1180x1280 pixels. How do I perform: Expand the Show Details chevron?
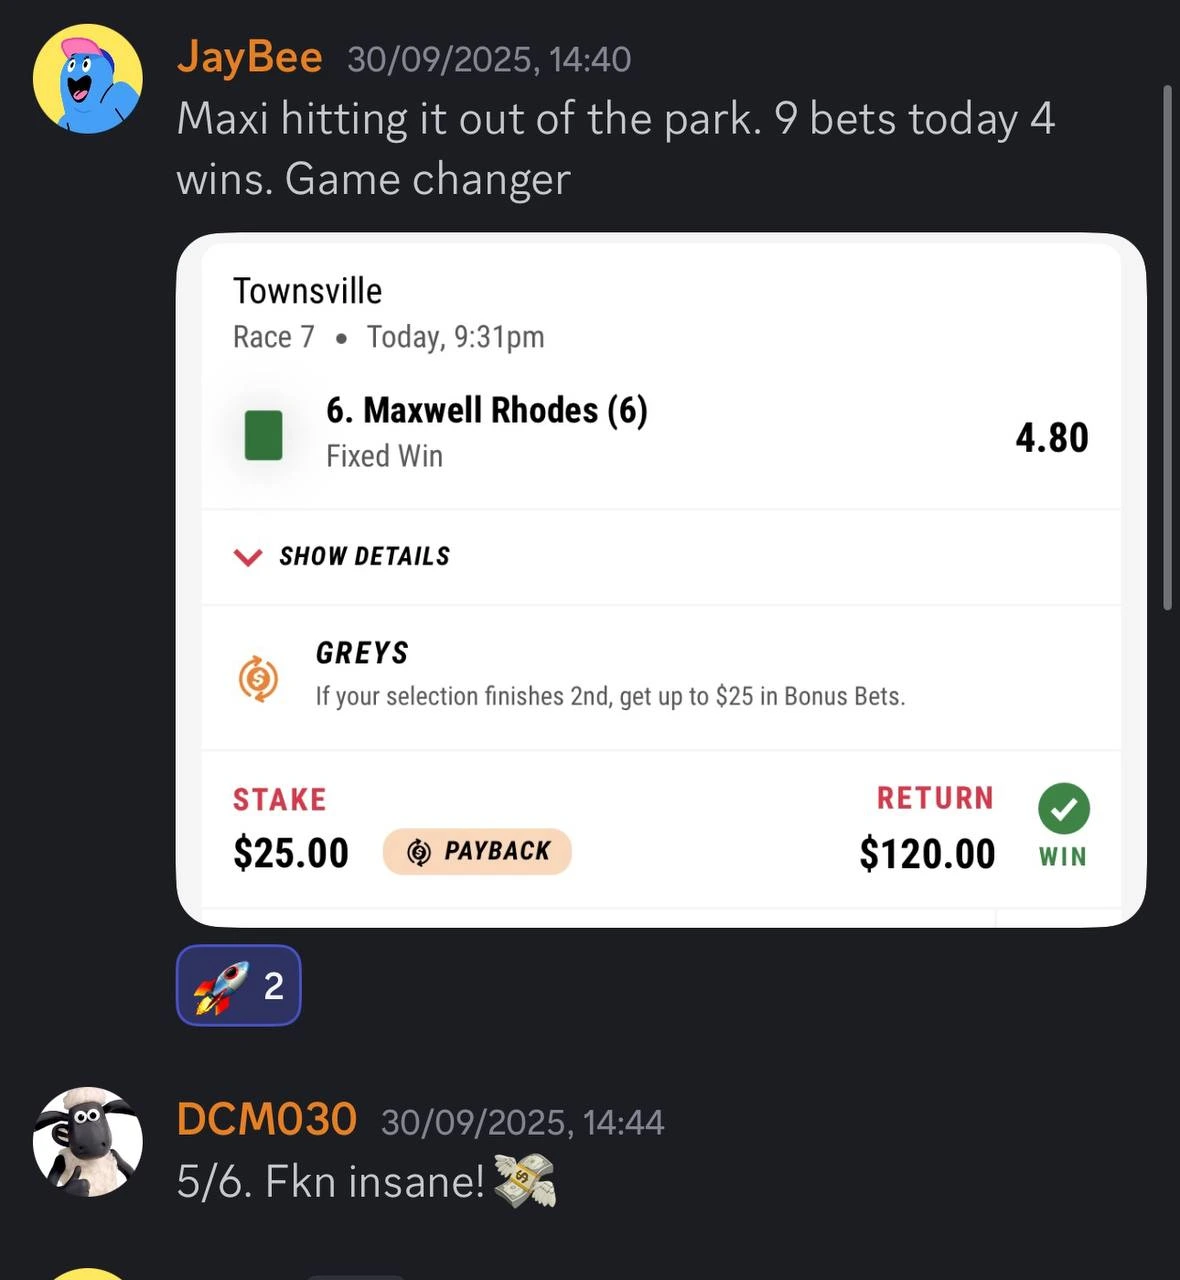(247, 557)
